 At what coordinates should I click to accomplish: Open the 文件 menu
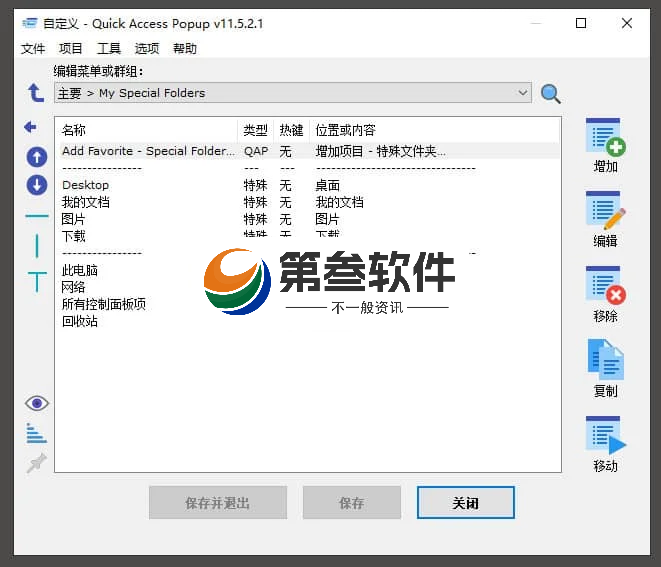33,48
